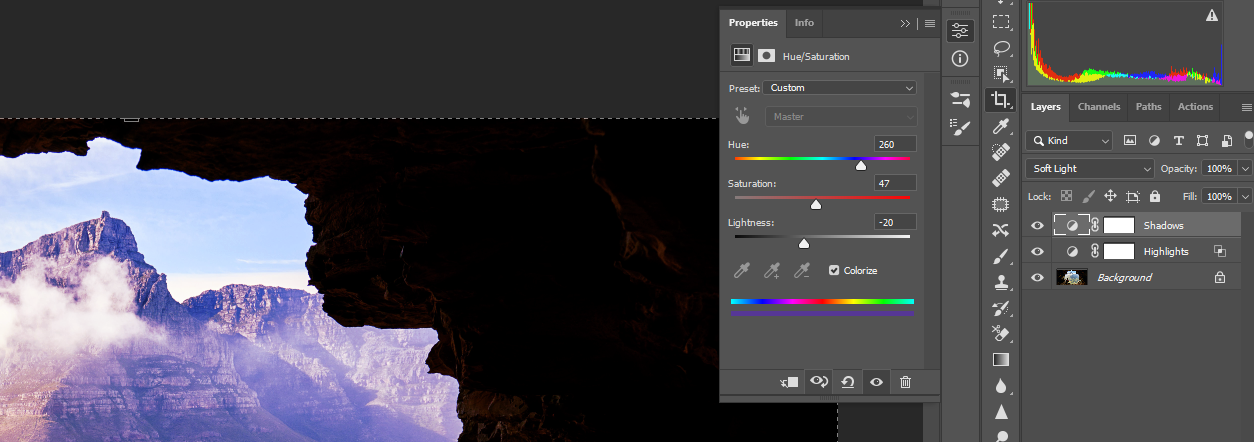Hide the Background layer
Viewport: 1254px width, 442px height.
pyautogui.click(x=1037, y=277)
